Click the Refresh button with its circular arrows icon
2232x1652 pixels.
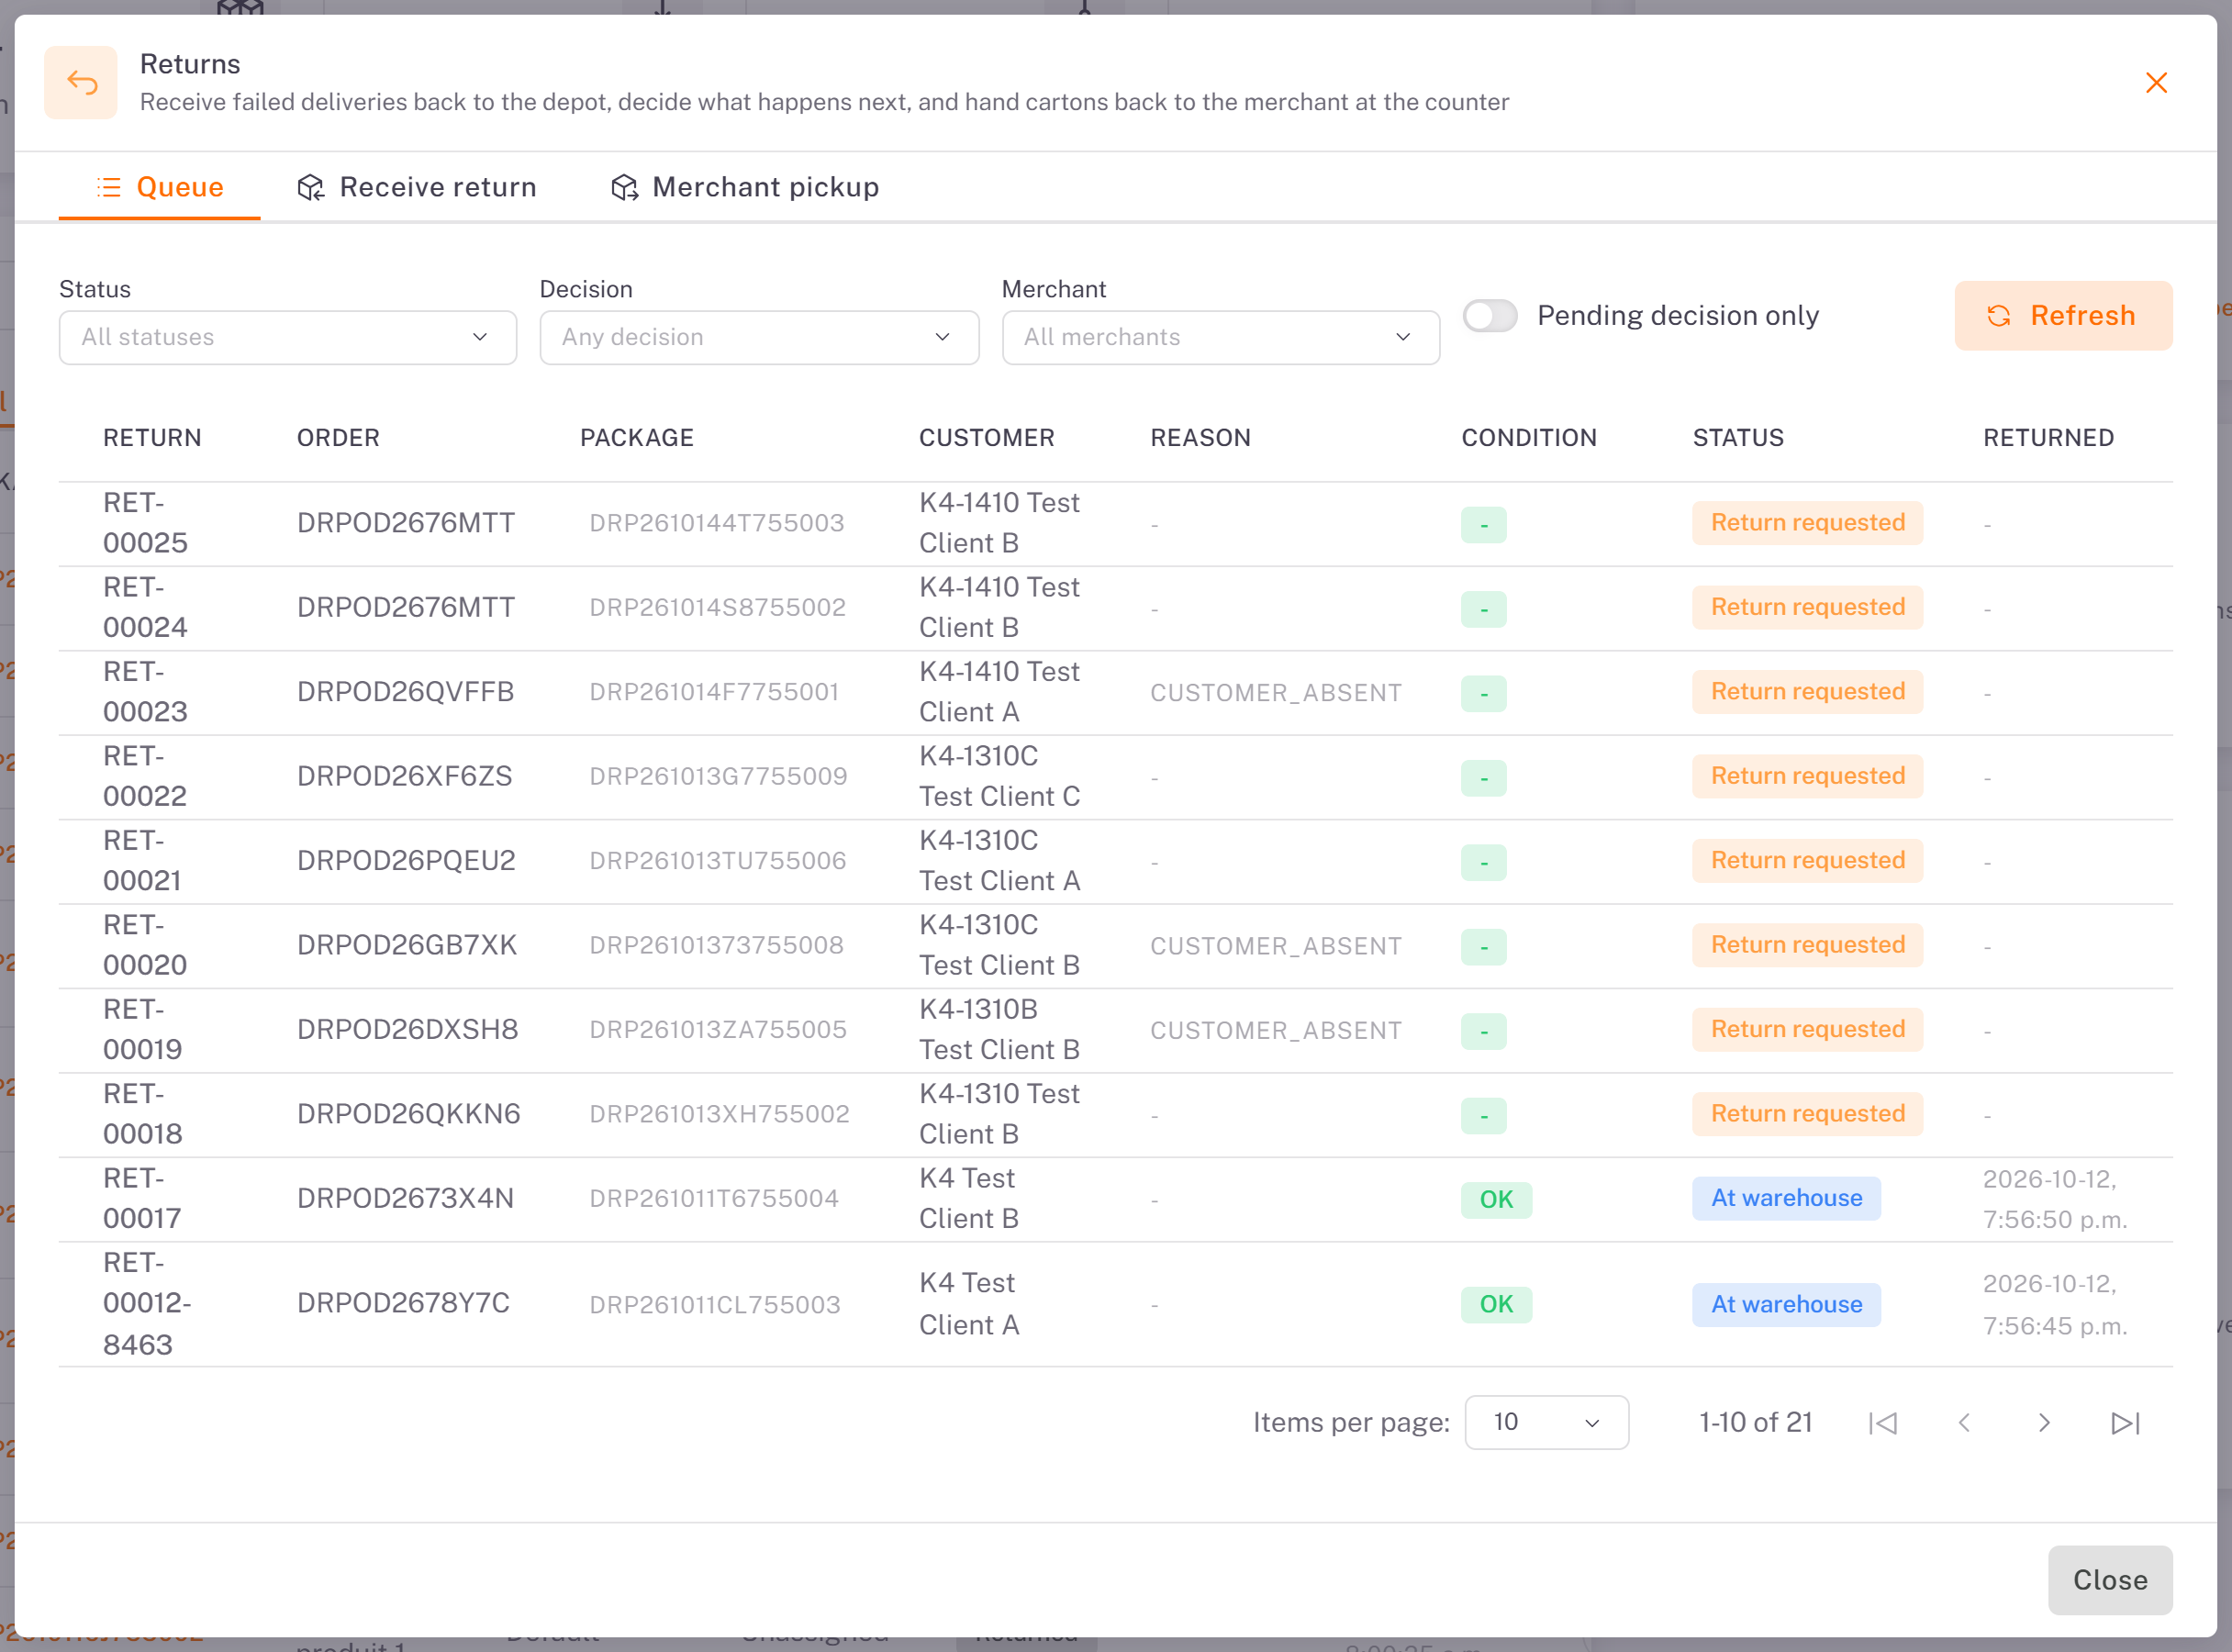2063,315
